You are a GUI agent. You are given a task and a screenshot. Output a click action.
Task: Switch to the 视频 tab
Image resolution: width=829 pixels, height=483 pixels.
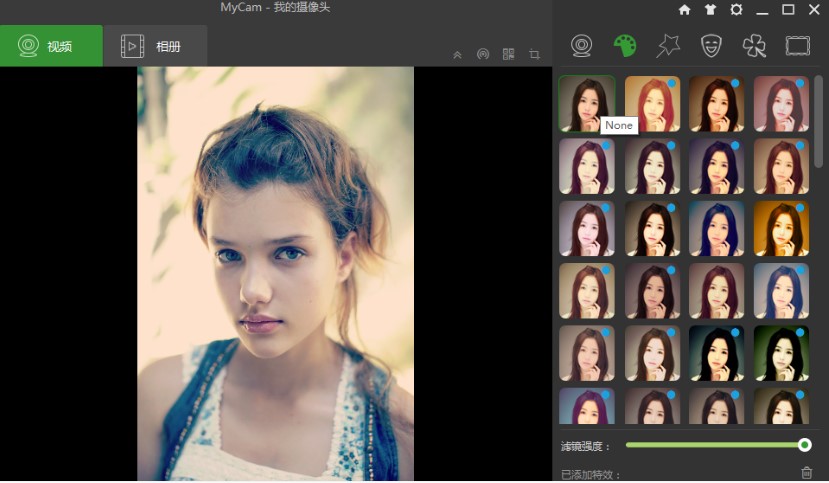pyautogui.click(x=51, y=46)
